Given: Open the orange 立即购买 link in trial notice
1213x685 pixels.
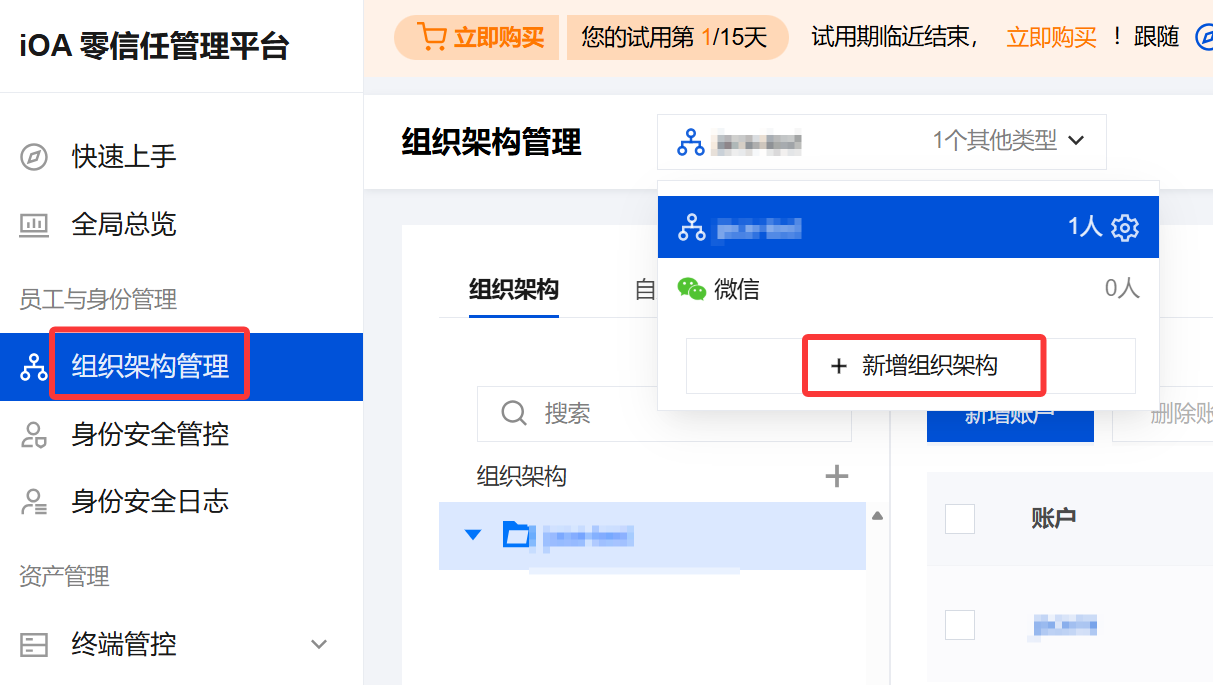Looking at the screenshot, I should [x=1051, y=38].
